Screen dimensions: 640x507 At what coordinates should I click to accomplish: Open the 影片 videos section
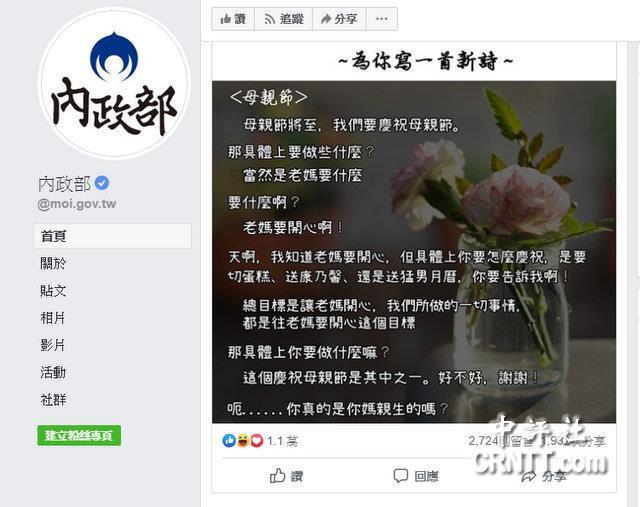point(53,345)
